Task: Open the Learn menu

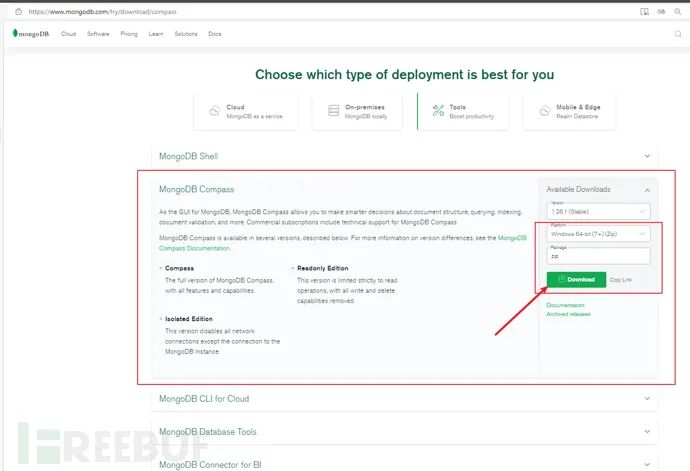Action: (x=156, y=34)
